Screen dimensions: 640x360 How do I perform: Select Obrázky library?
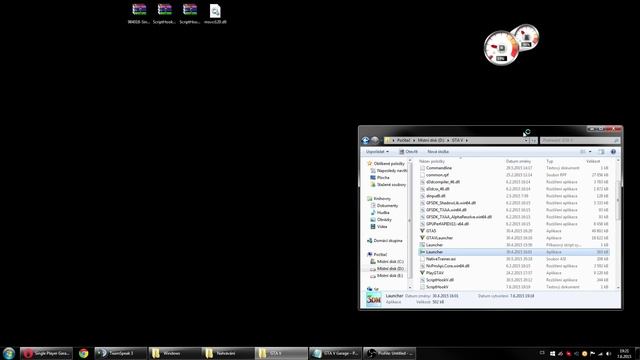381,220
